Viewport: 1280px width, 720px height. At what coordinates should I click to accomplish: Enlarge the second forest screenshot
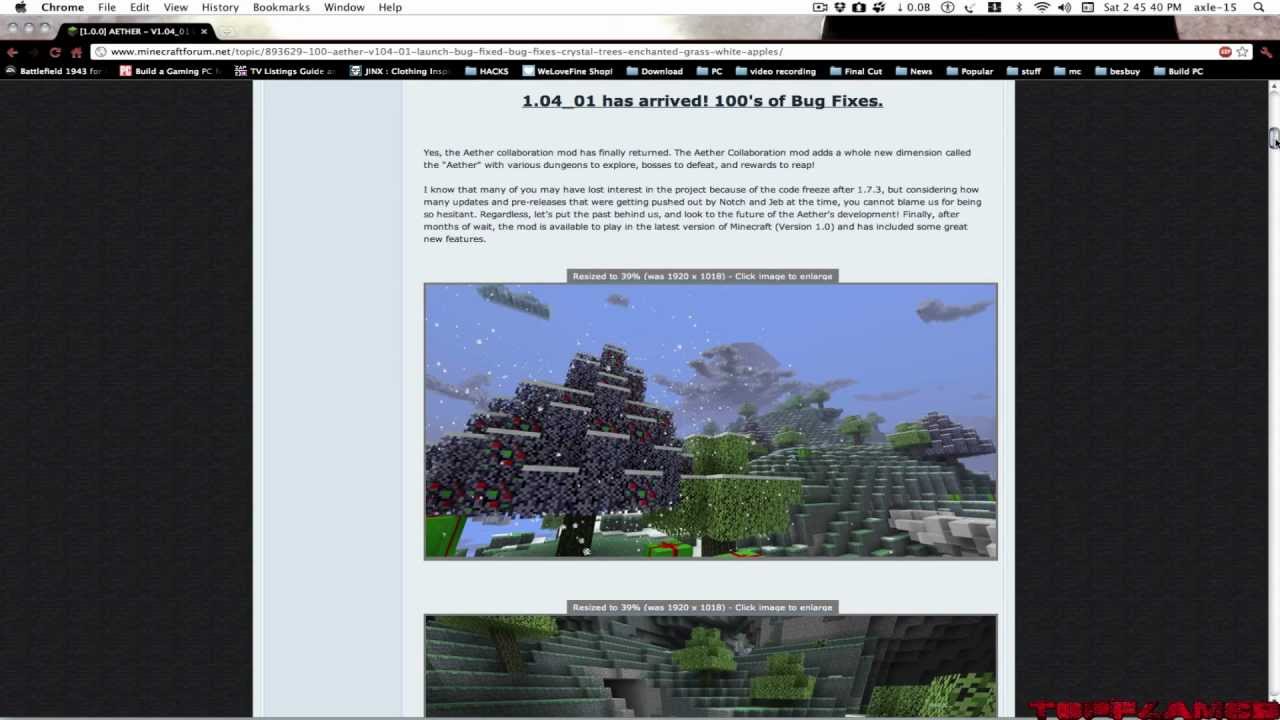coord(710,666)
